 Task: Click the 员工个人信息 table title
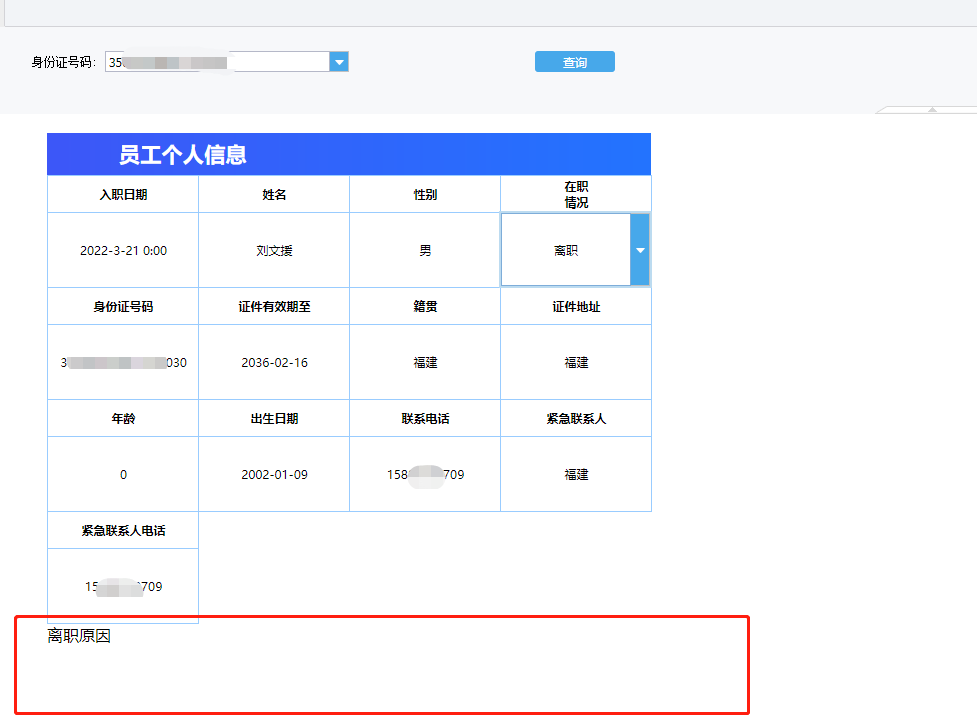click(183, 155)
